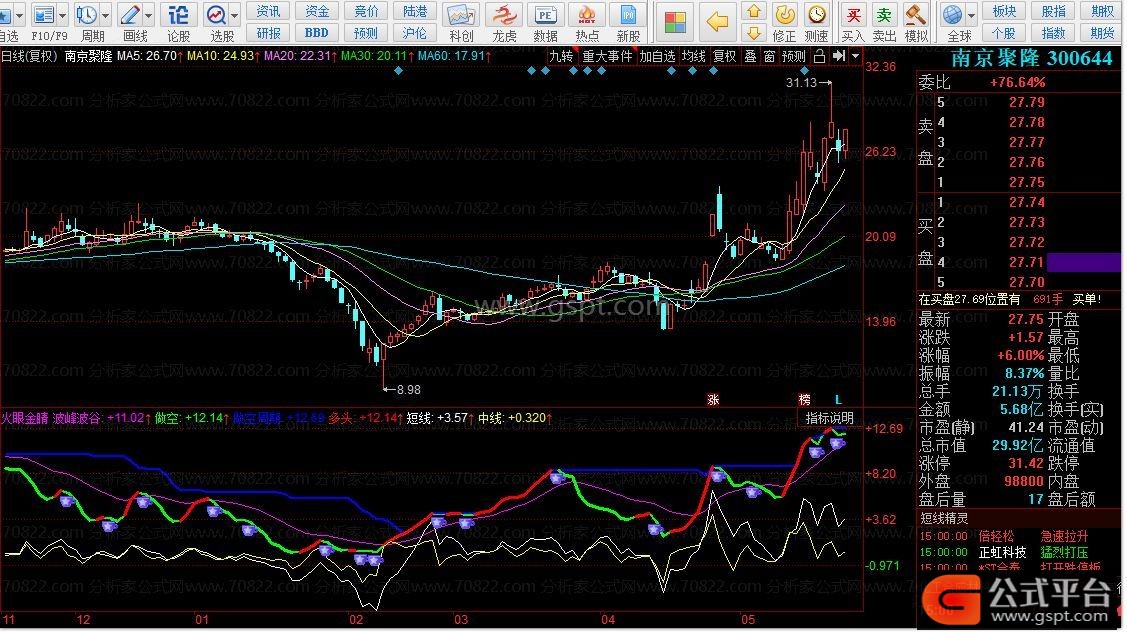Click the 板块 sector button
Screen dimensions: 1127x633
coord(1004,11)
